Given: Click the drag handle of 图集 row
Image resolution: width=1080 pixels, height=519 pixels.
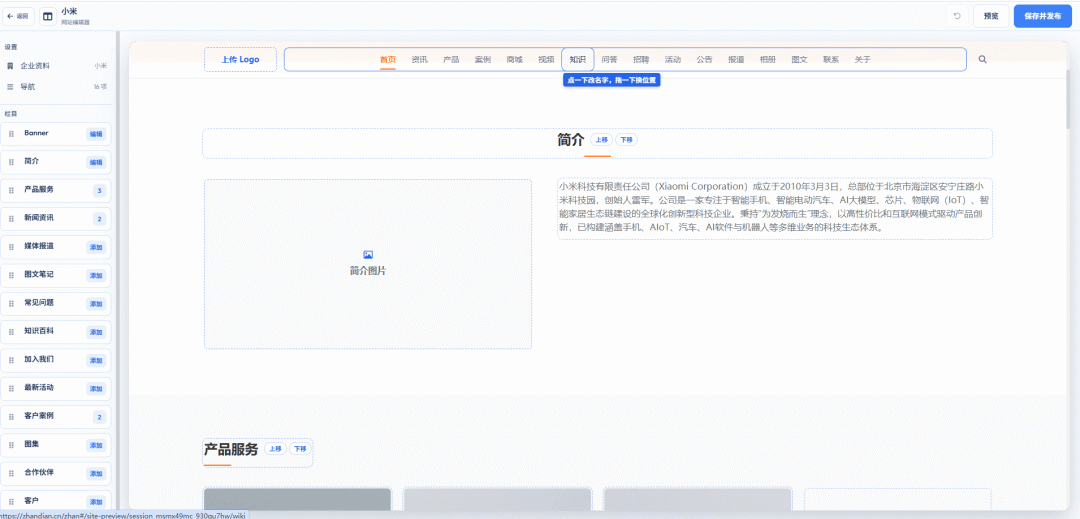Looking at the screenshot, I should pos(11,445).
